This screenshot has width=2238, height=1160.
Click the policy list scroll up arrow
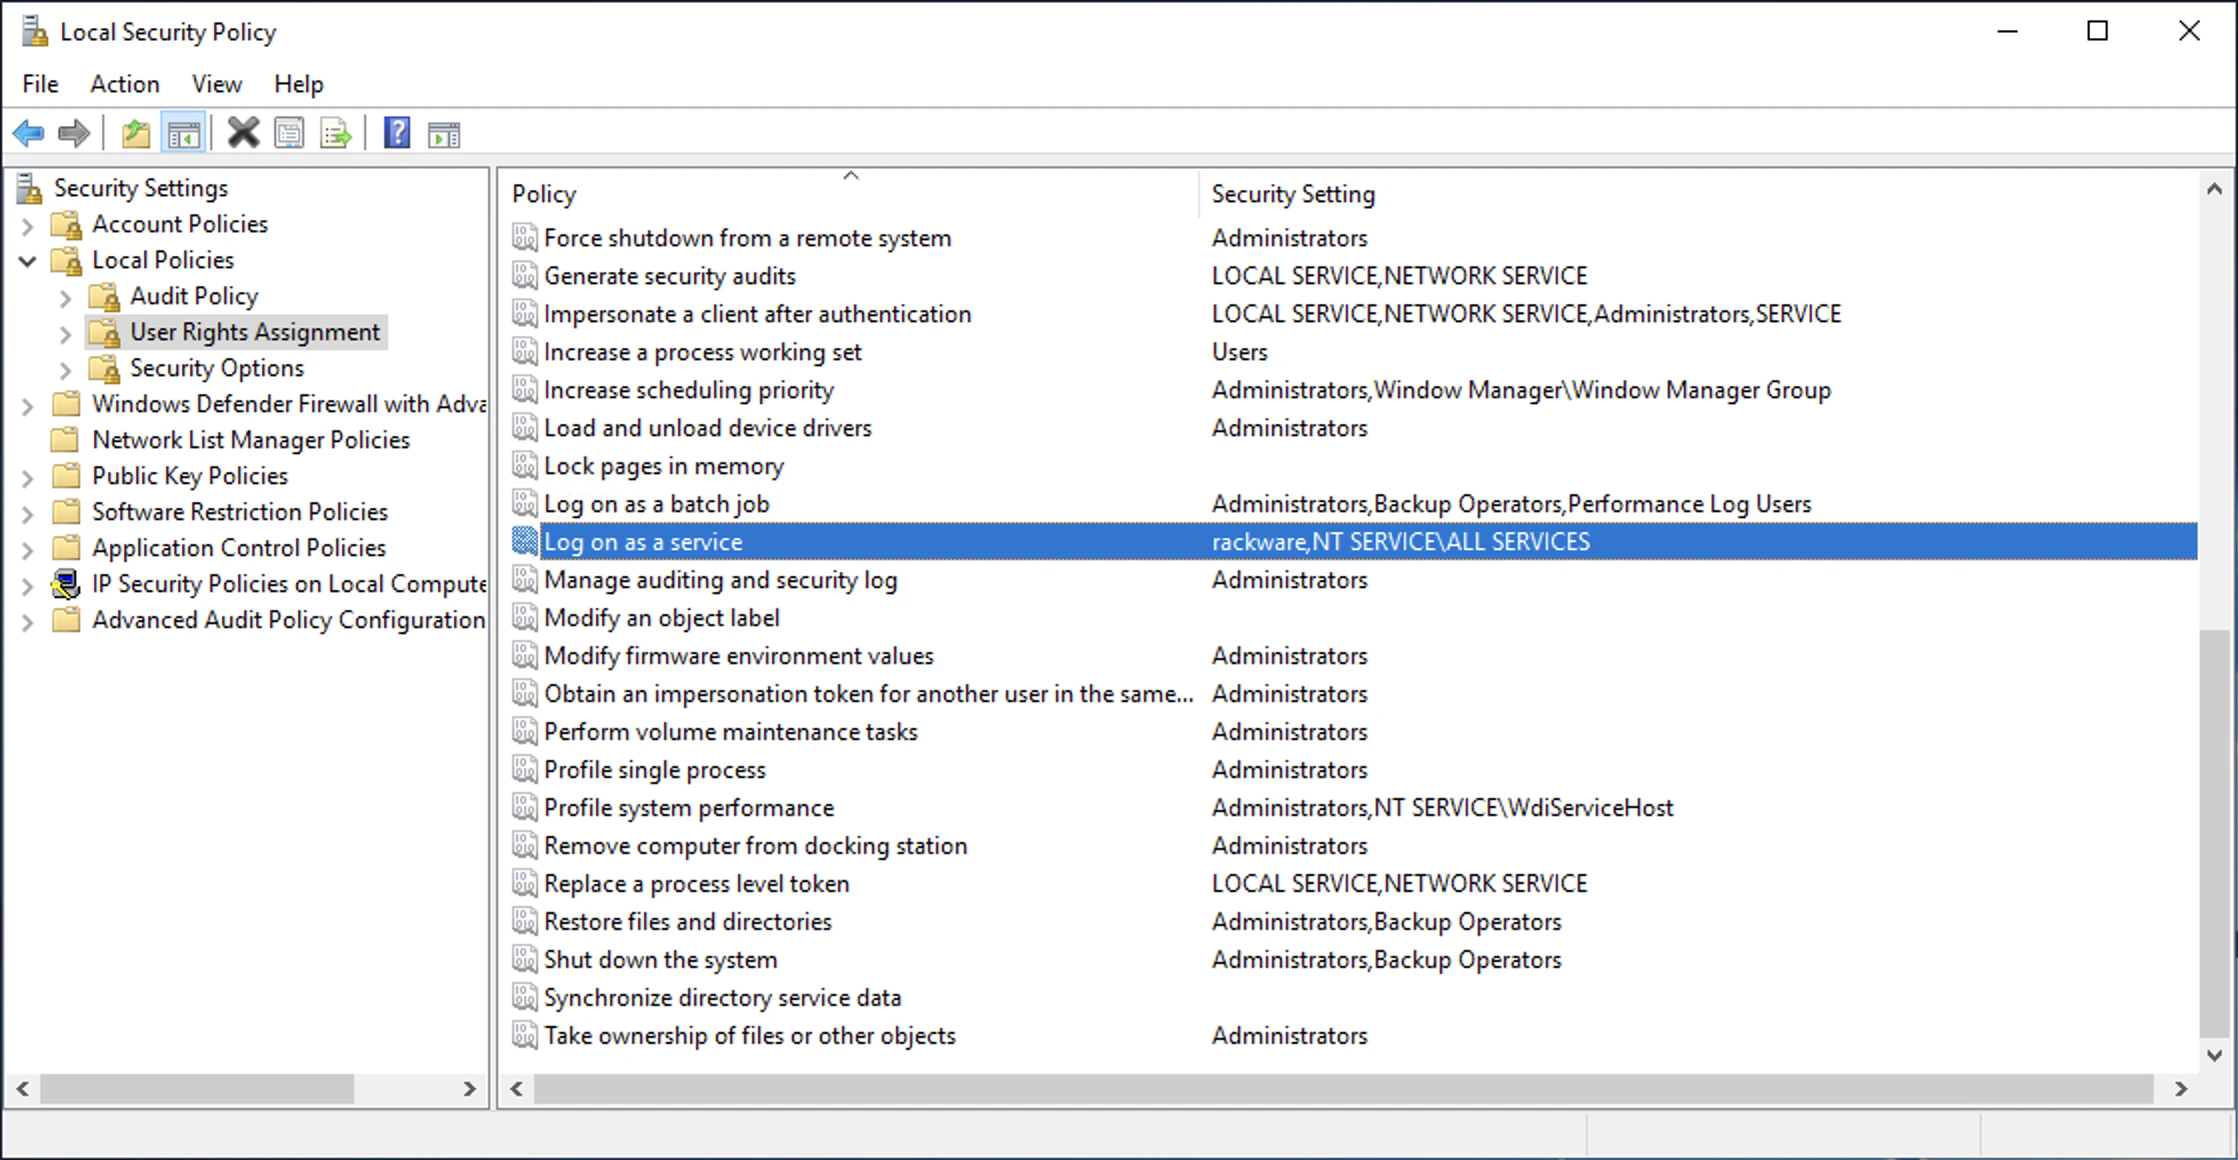(2213, 189)
